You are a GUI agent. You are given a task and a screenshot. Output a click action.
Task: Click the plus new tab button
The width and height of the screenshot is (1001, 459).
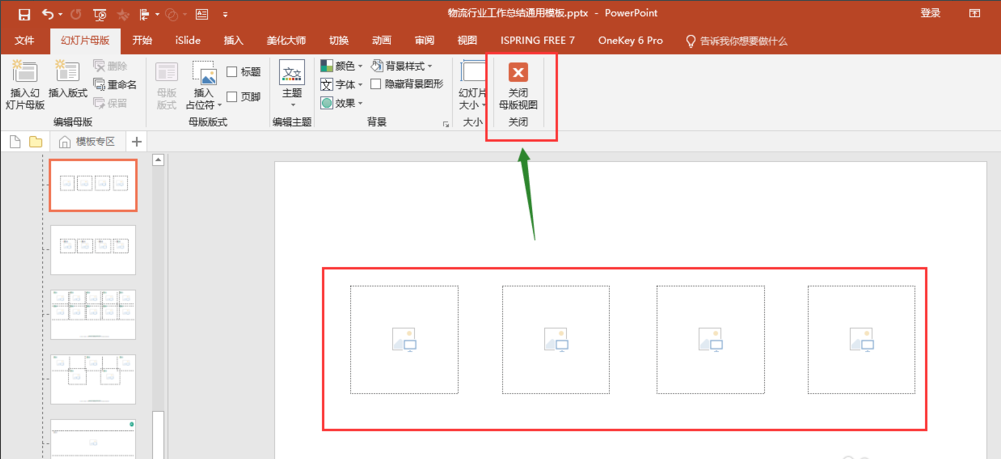click(137, 141)
